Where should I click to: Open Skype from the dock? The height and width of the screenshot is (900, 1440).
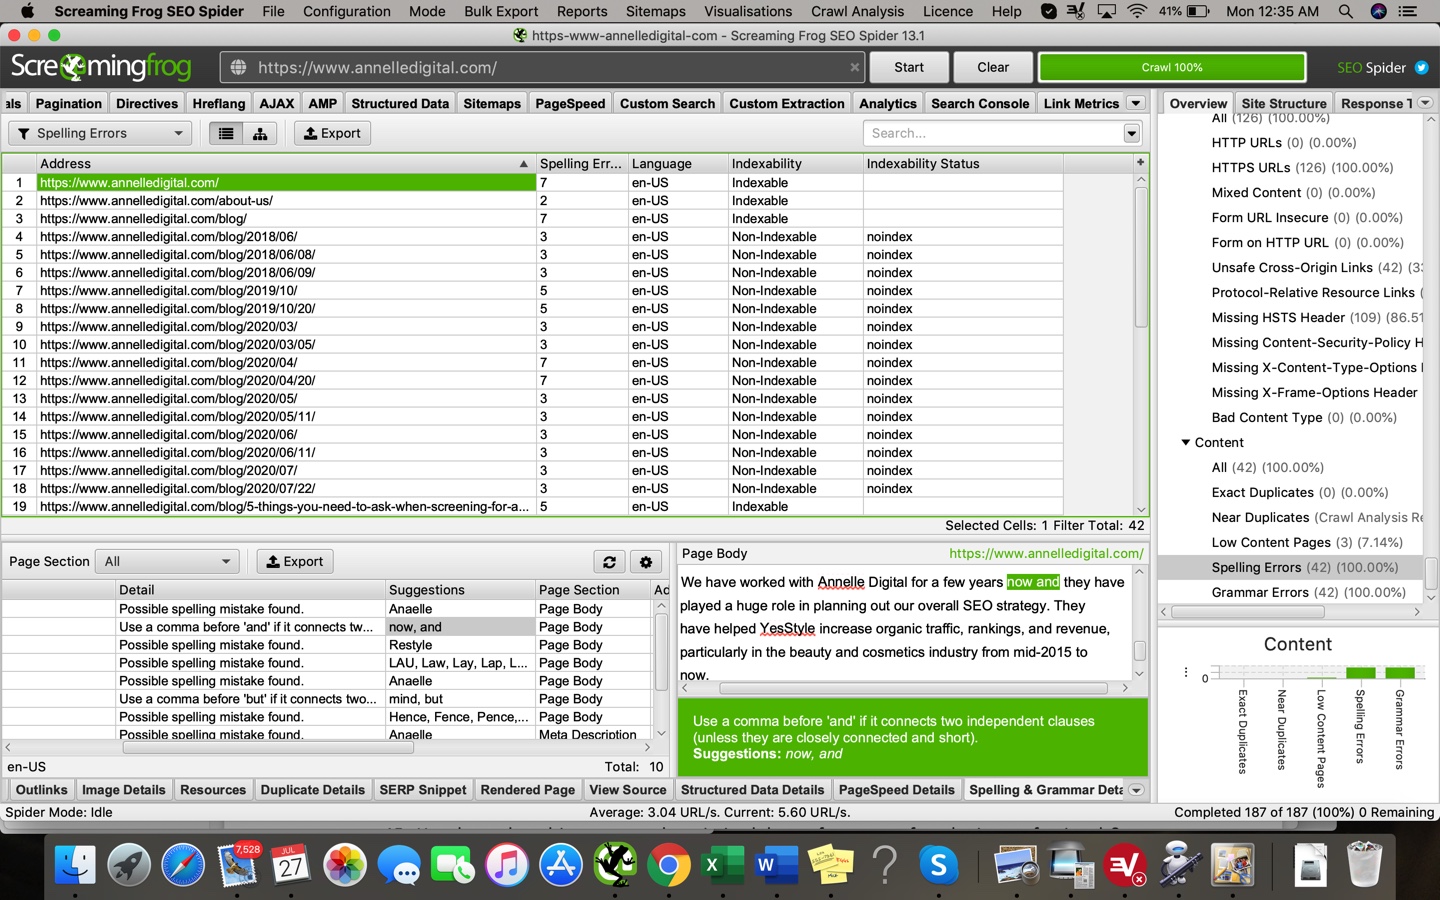click(938, 865)
